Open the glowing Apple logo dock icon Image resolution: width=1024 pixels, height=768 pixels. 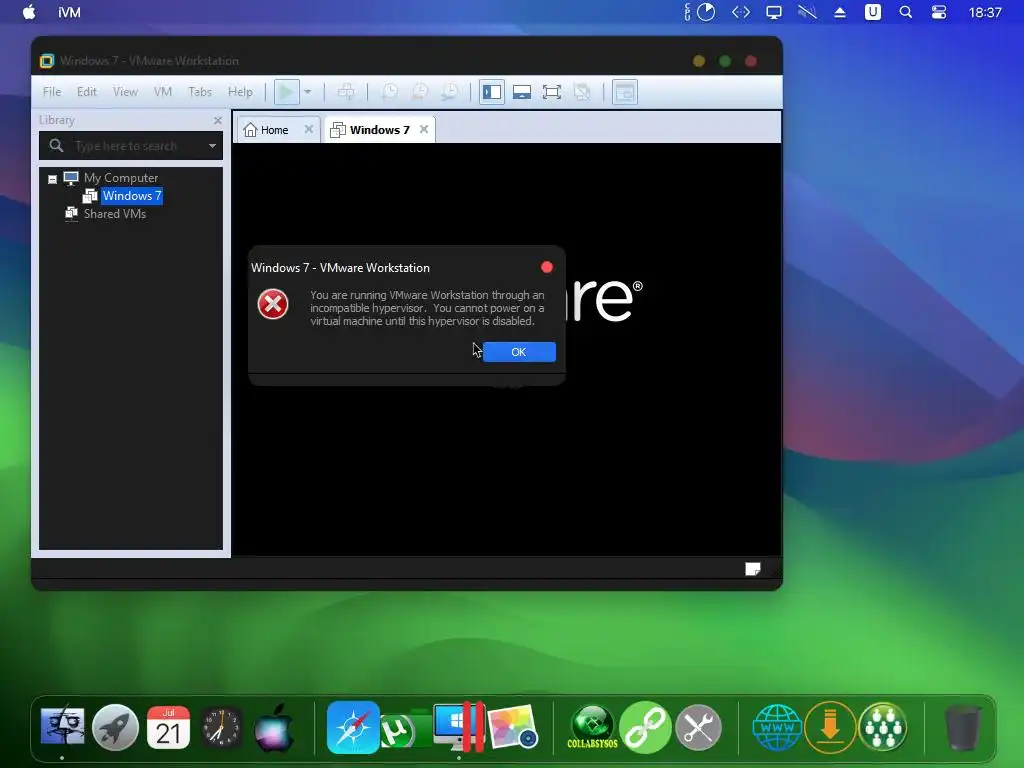coord(274,727)
